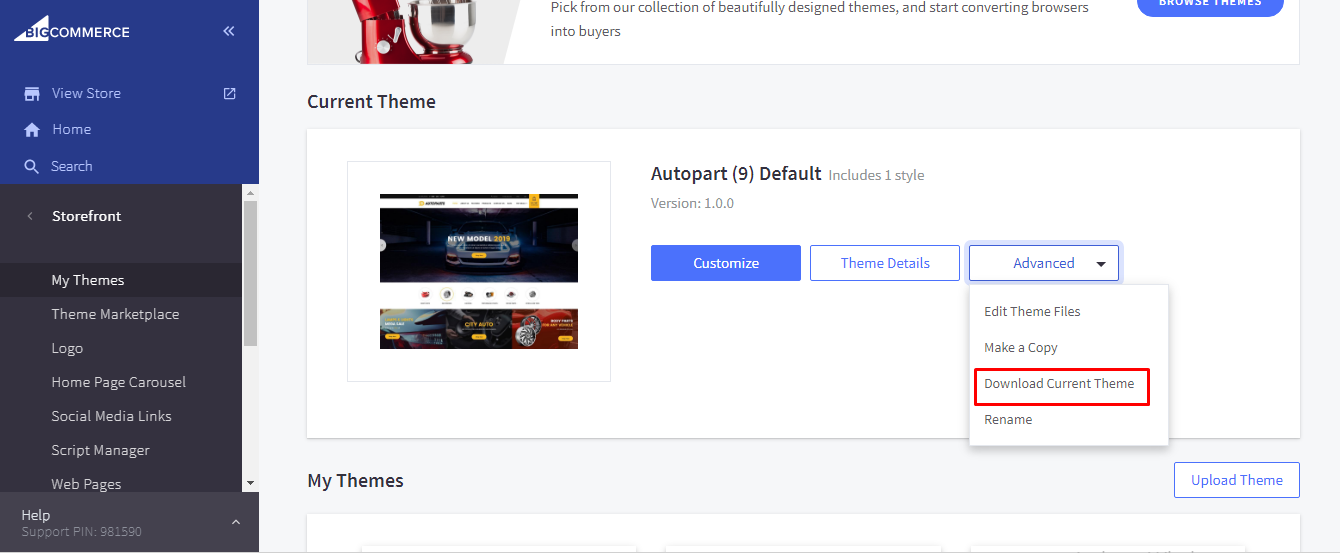The width and height of the screenshot is (1340, 553).
Task: Click the BigCommerce logo
Action: 72,31
